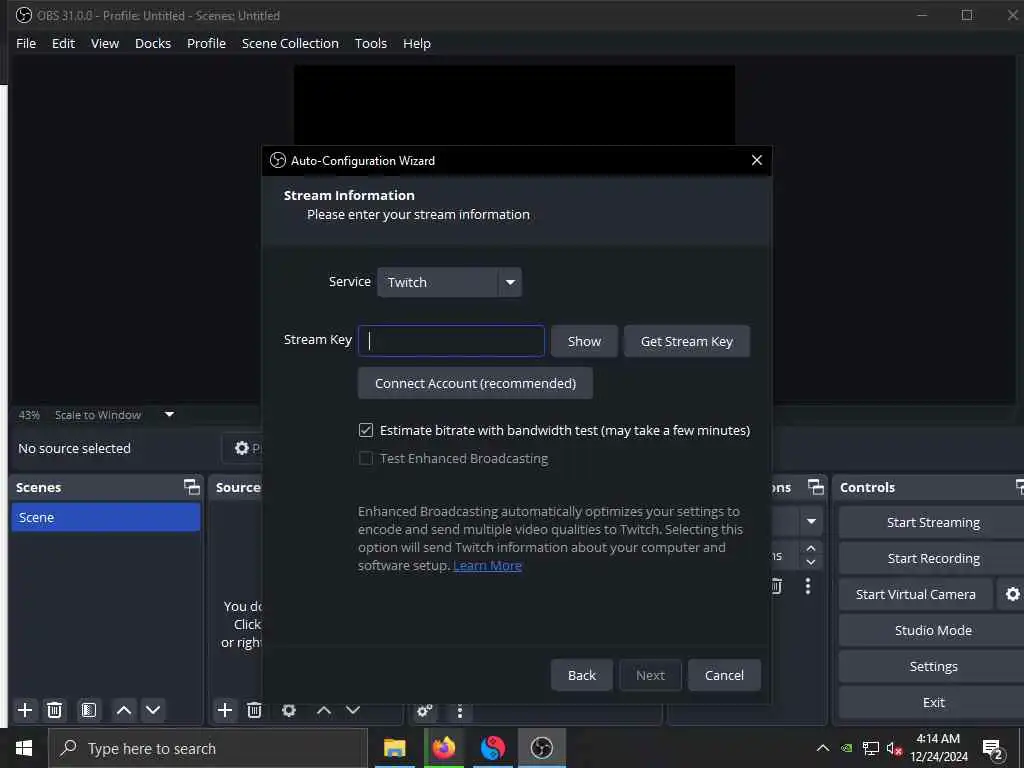Viewport: 1024px width, 768px height.
Task: Open the View menu
Action: click(104, 43)
